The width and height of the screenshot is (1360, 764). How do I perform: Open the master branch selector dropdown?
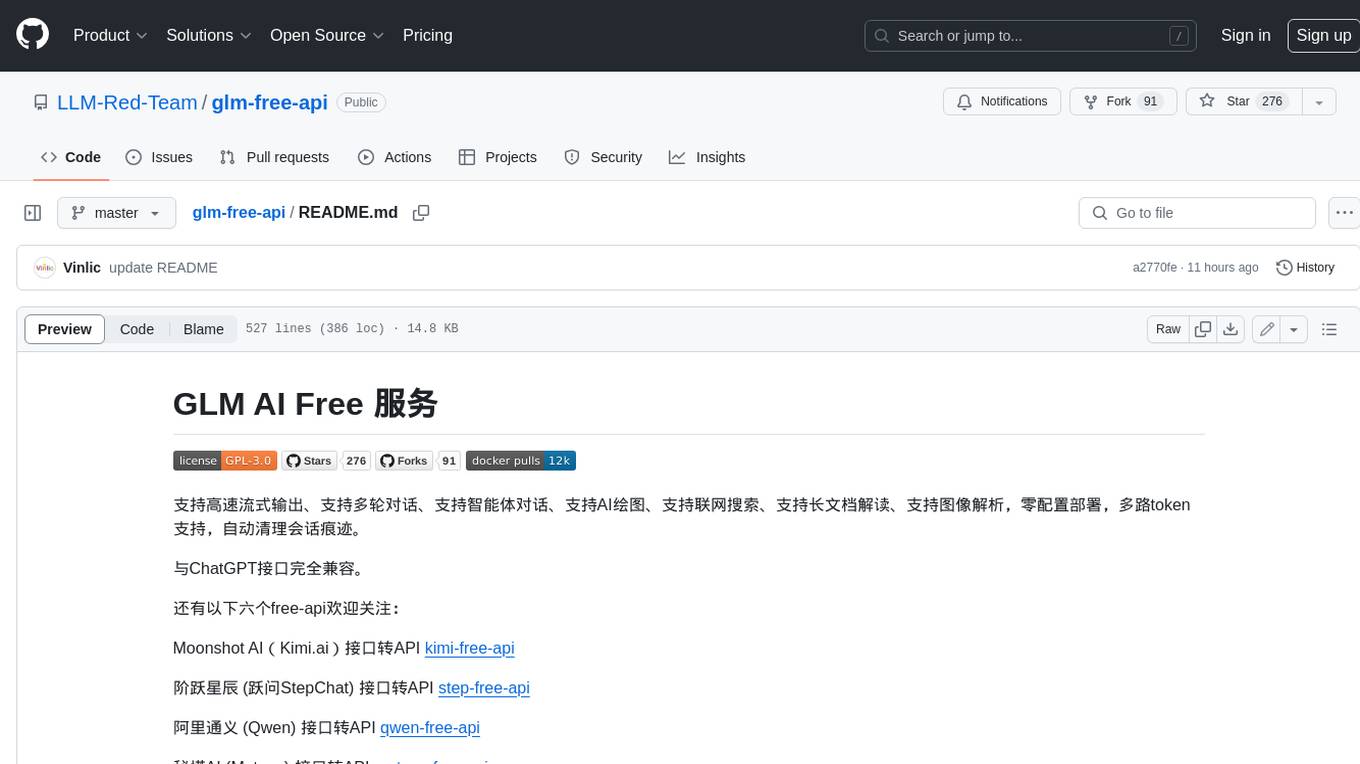click(116, 213)
